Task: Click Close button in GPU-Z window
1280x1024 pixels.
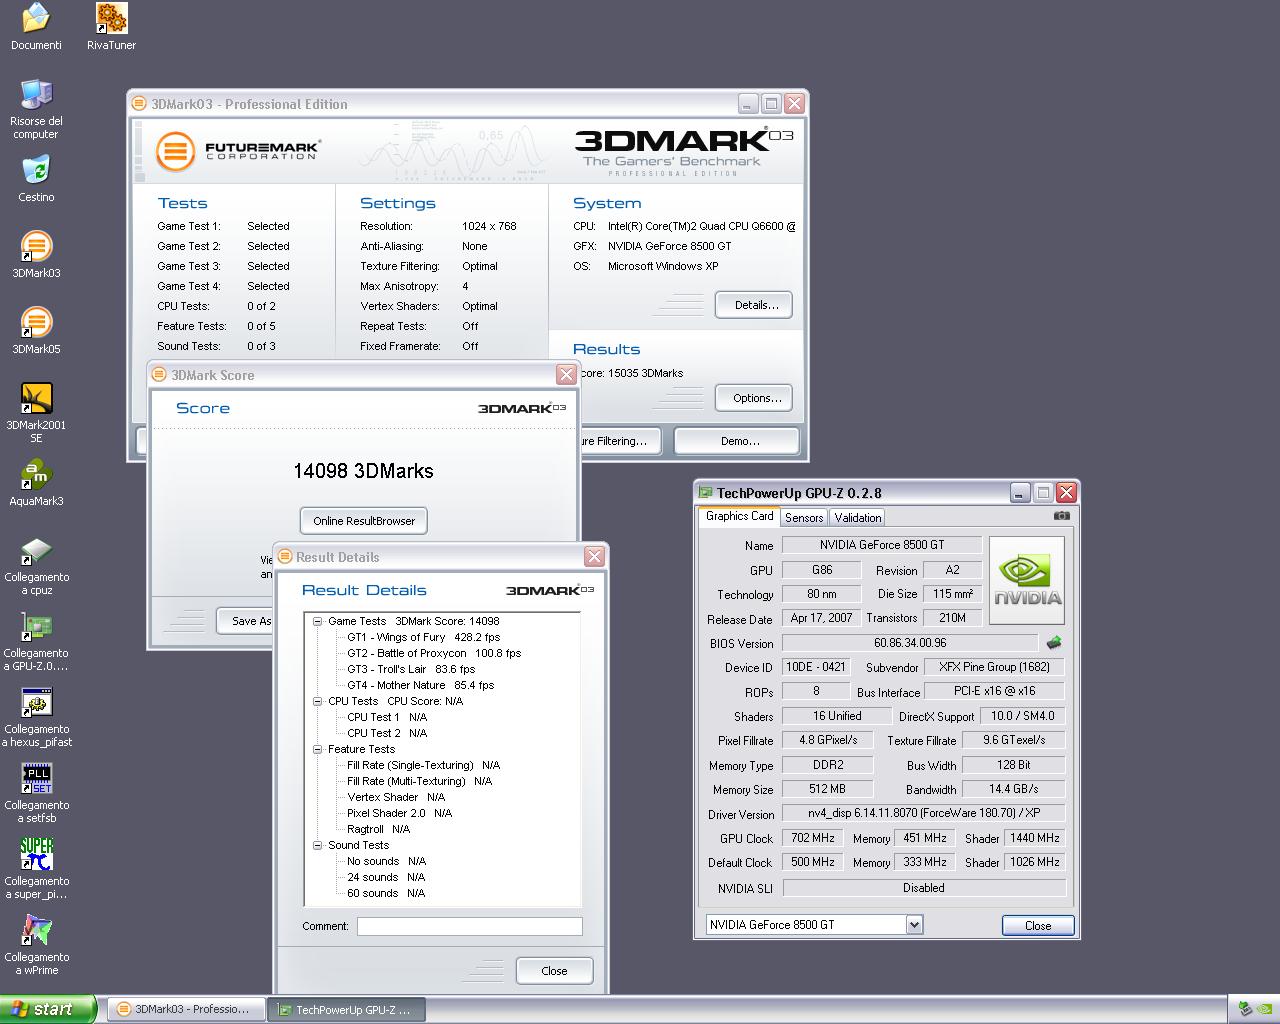Action: click(x=1038, y=926)
